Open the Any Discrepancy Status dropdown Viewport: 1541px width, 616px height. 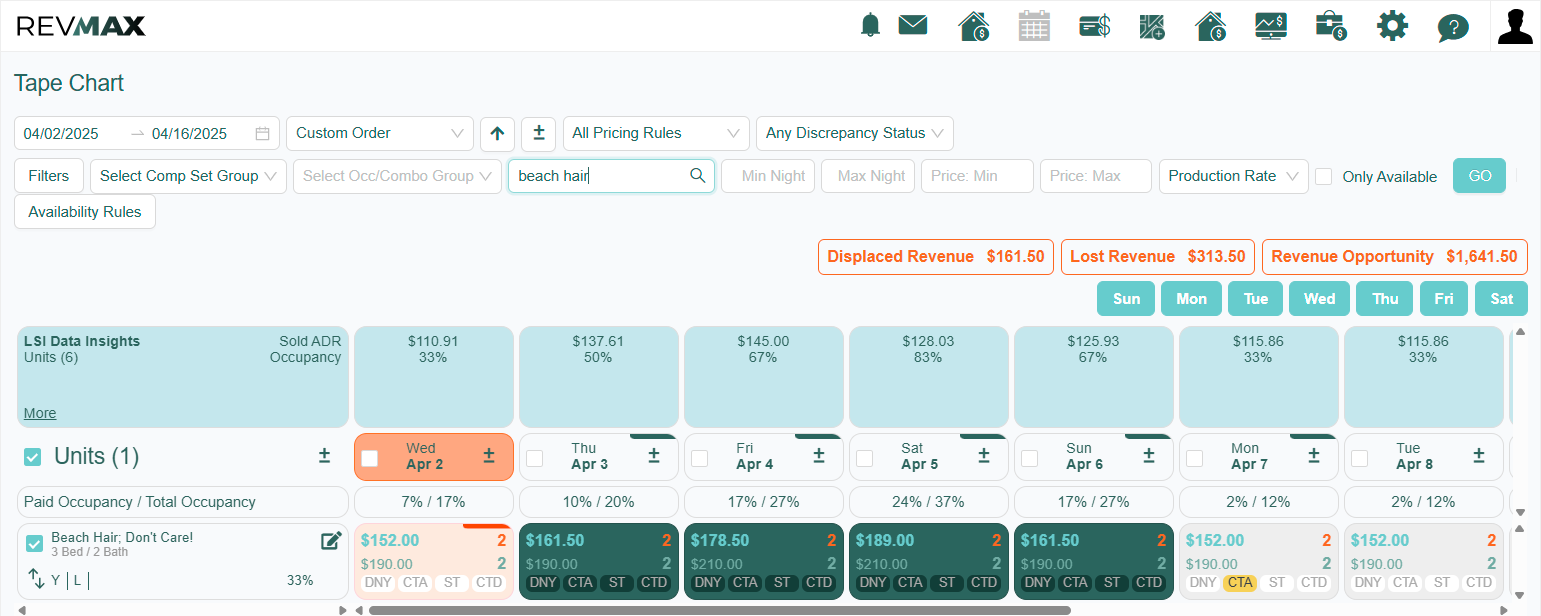tap(855, 133)
